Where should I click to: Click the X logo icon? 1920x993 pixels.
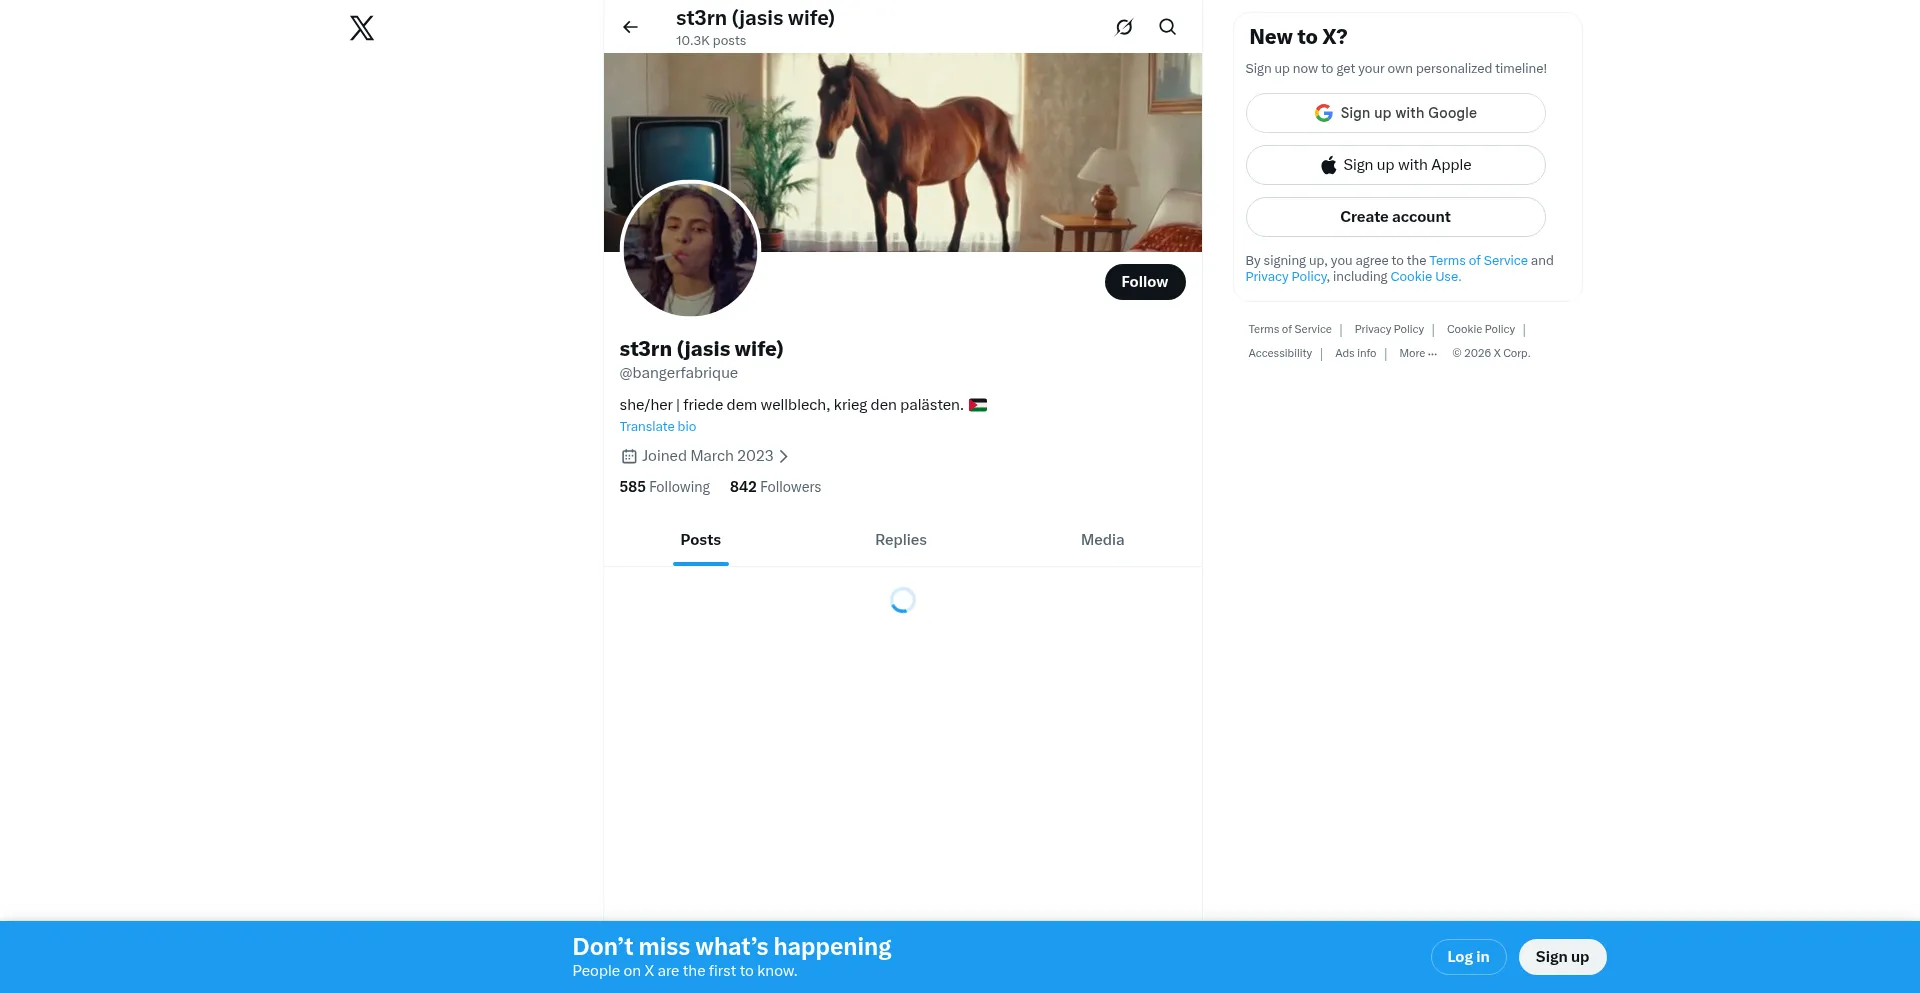(362, 28)
